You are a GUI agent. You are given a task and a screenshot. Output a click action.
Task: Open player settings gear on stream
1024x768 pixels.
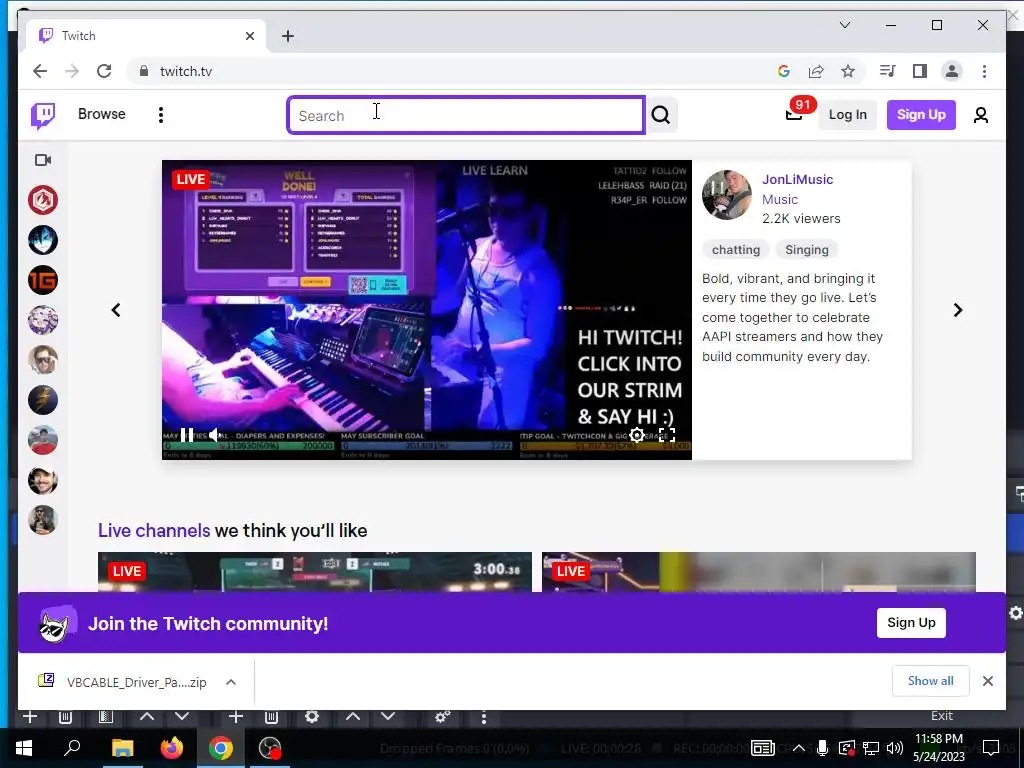click(637, 435)
